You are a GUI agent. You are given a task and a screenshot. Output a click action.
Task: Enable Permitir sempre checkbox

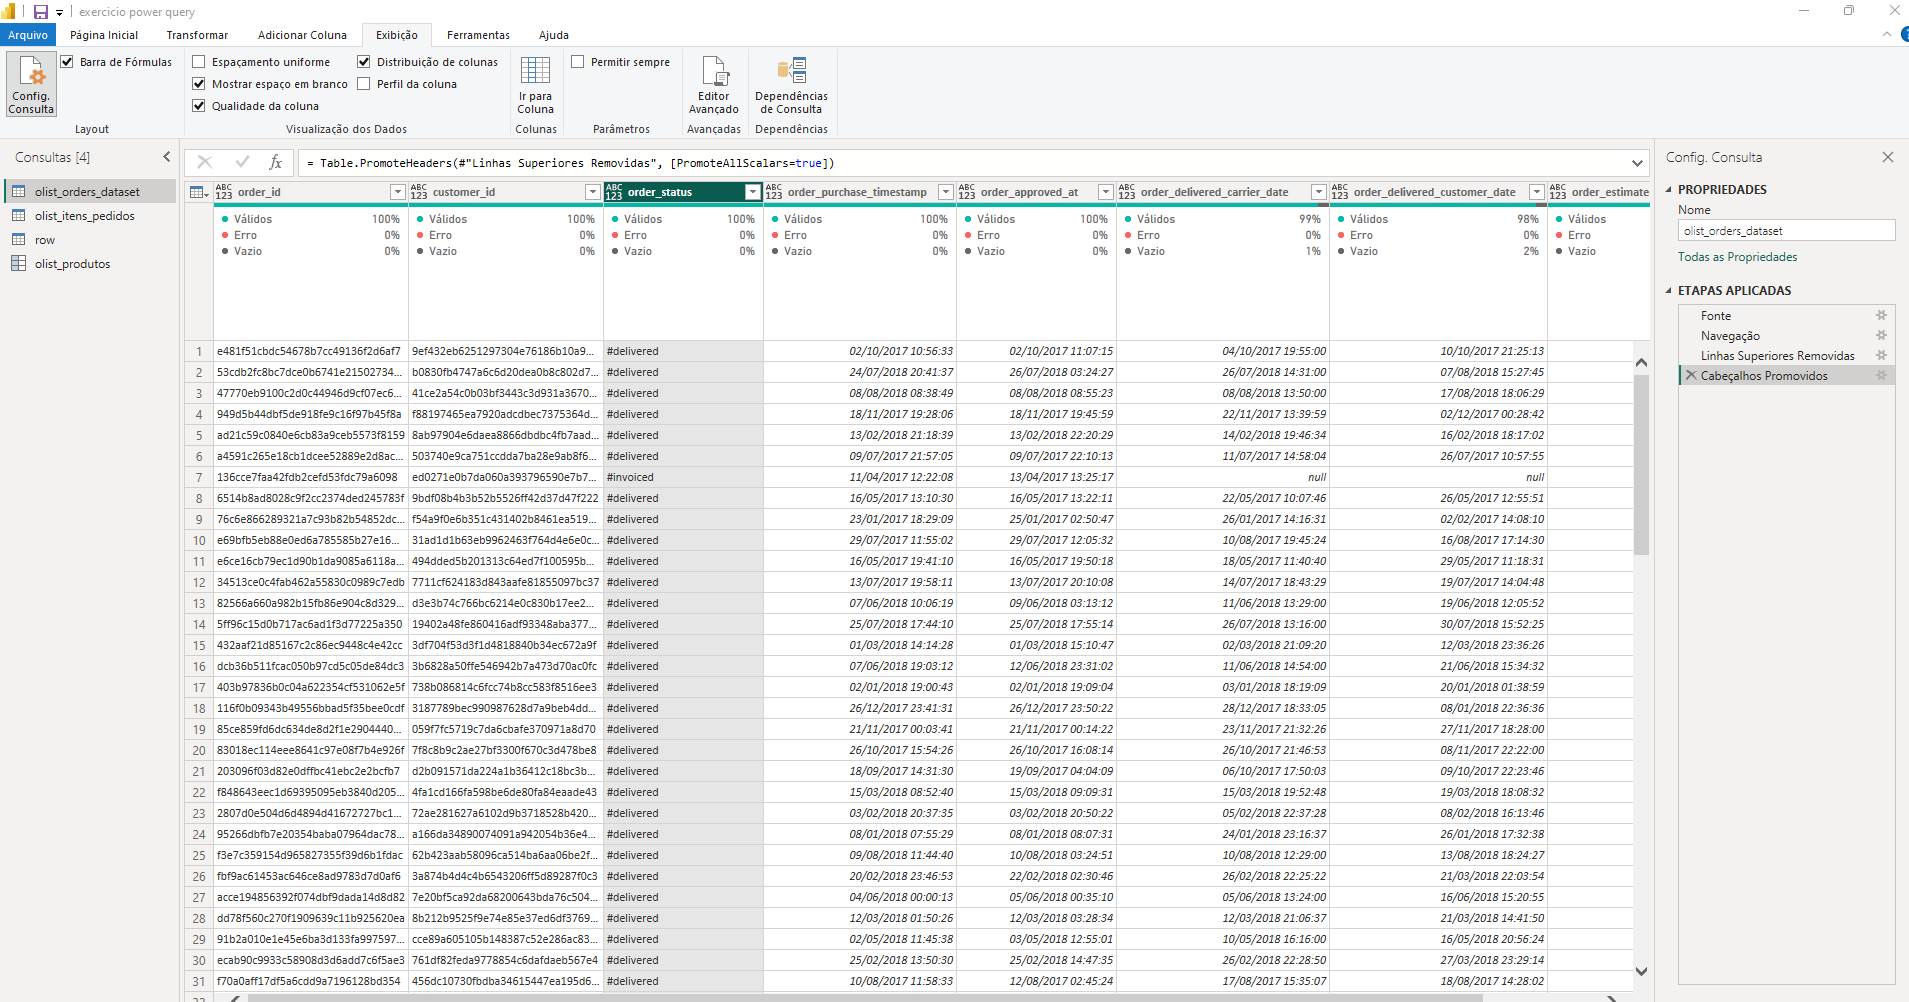coord(578,62)
